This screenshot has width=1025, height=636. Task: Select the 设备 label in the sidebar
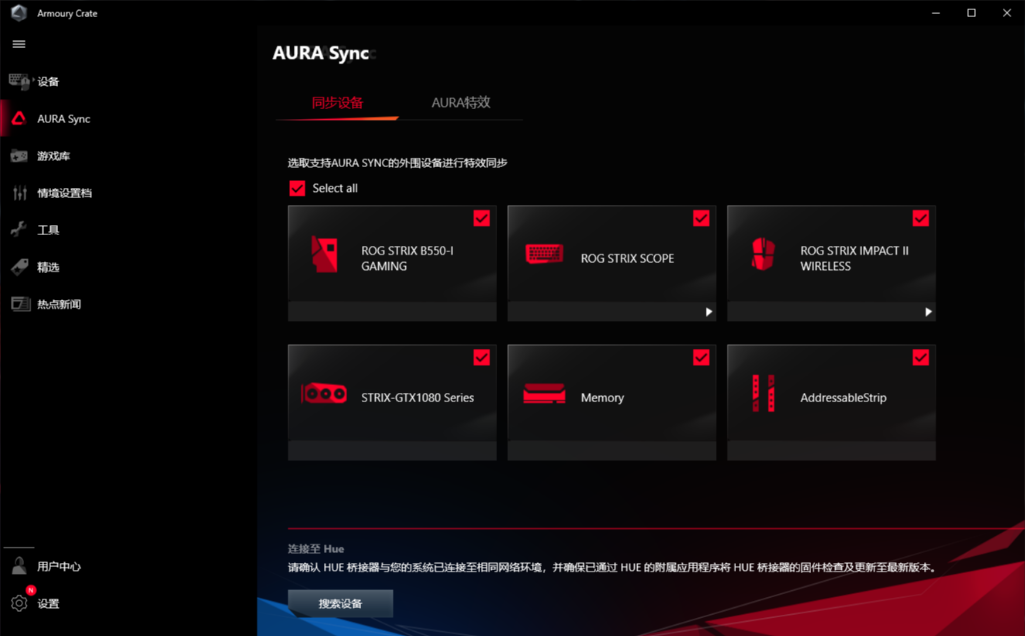point(48,82)
